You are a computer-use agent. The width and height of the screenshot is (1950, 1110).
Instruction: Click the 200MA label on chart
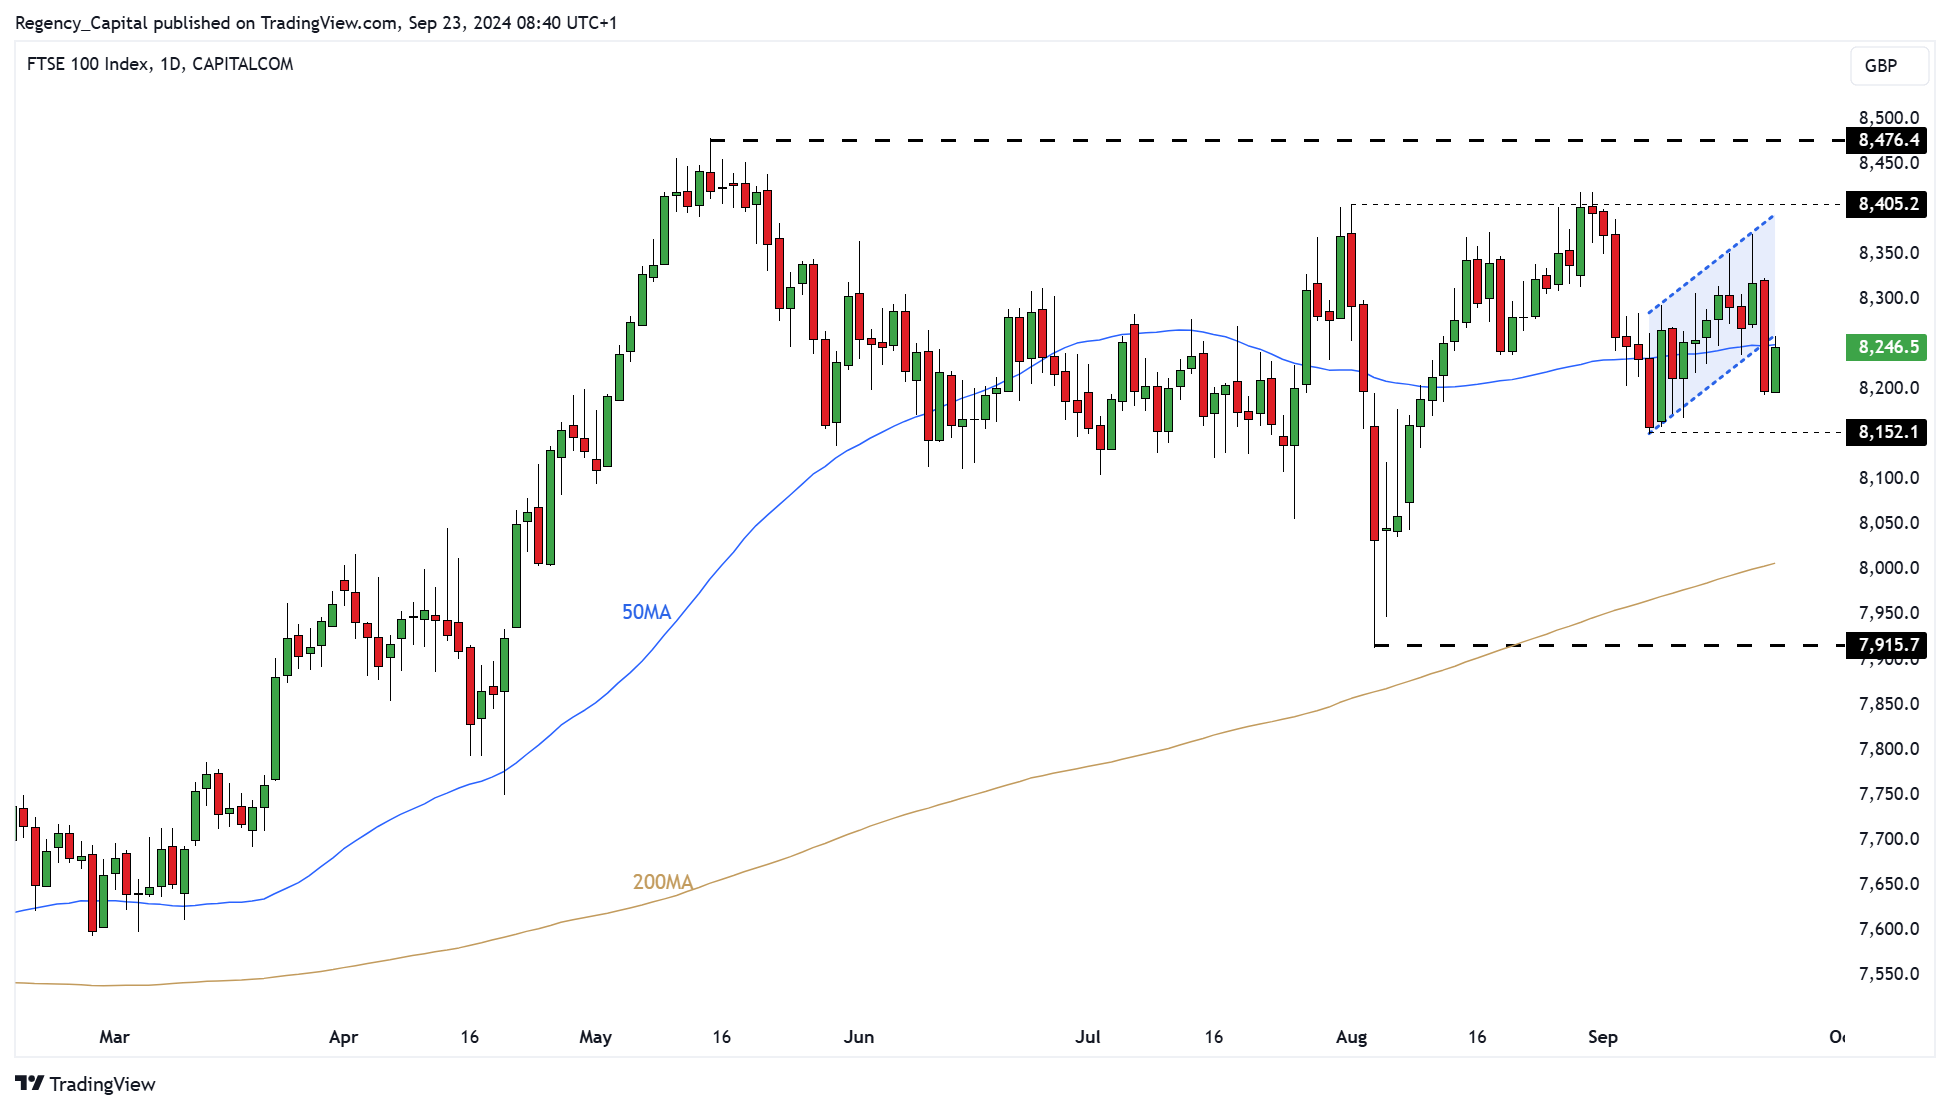[x=662, y=882]
